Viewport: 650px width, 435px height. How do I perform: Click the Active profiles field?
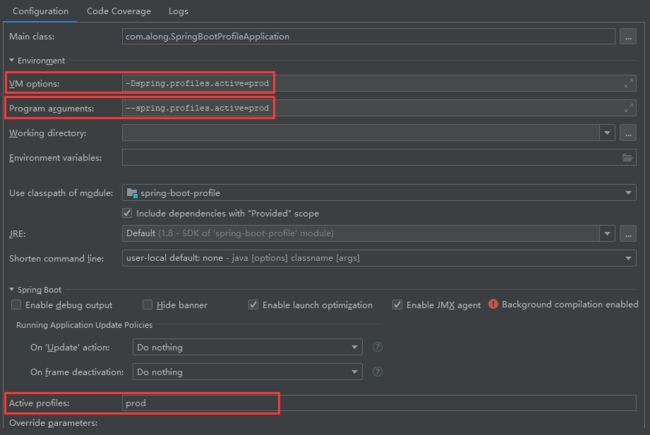379,403
